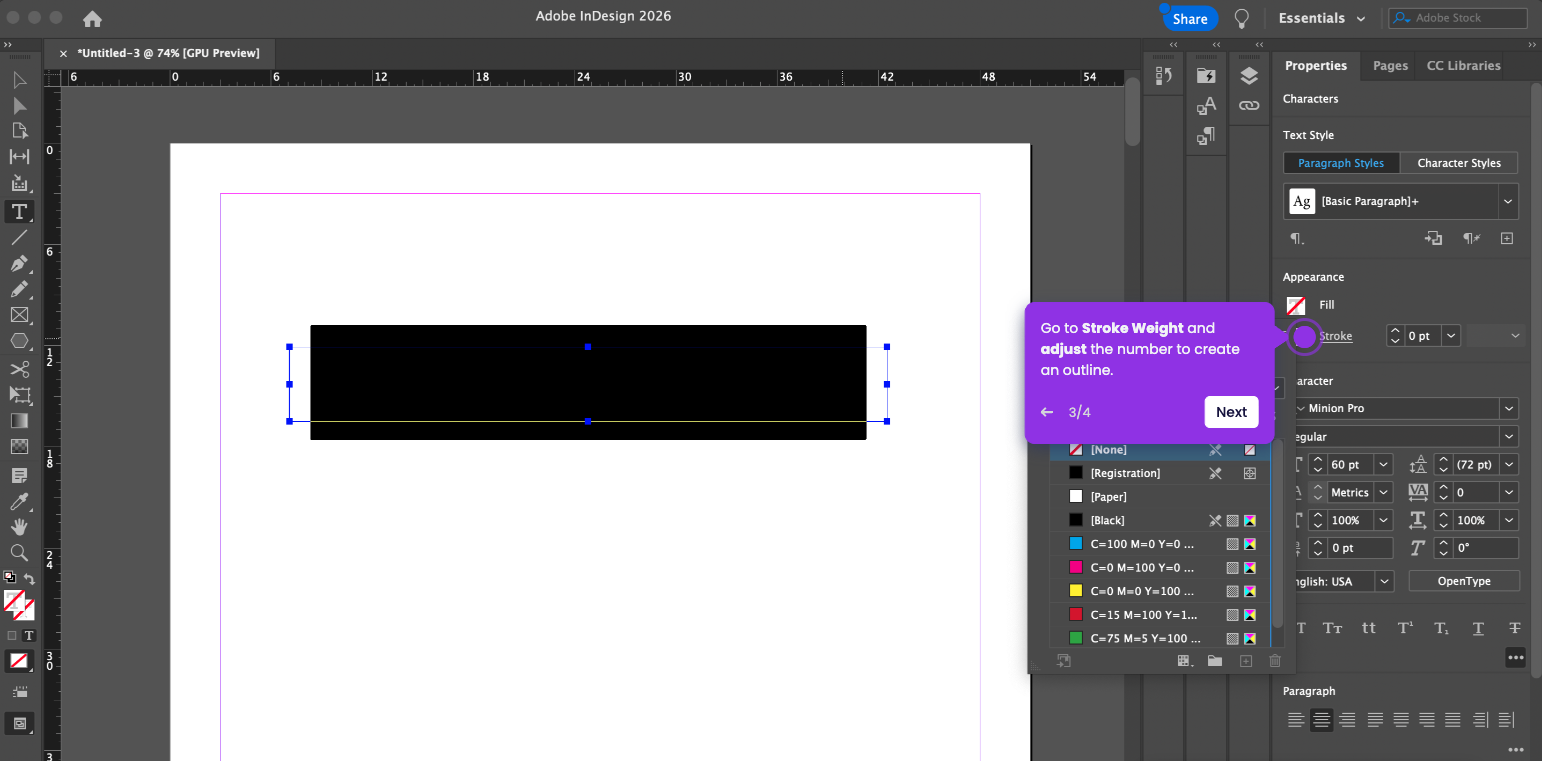Select the Properties tab
1542x761 pixels.
pos(1316,66)
